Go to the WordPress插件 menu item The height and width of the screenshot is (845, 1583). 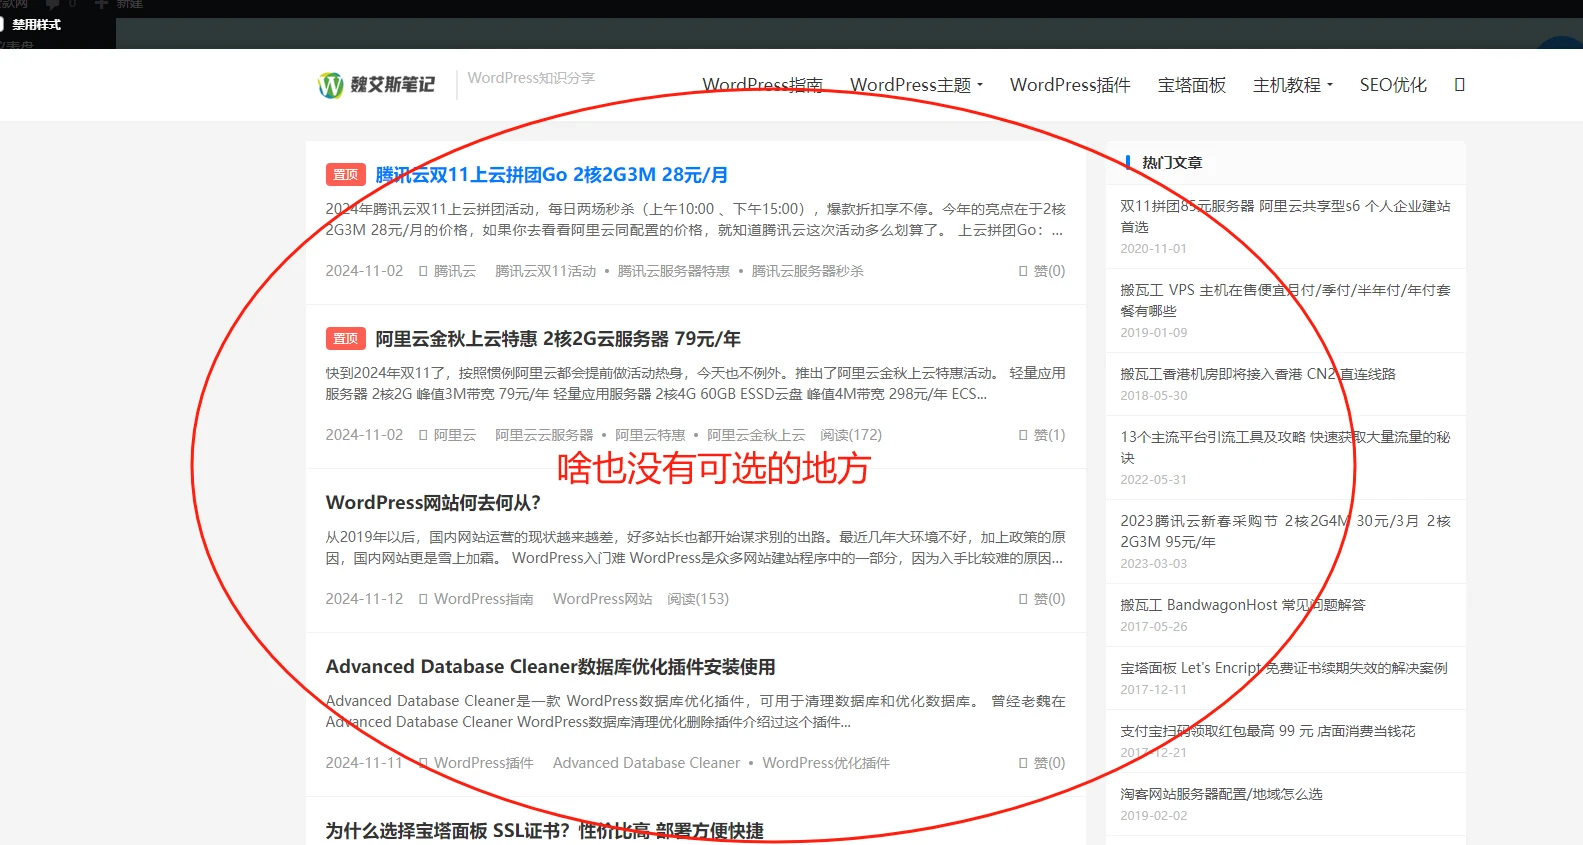point(1069,85)
